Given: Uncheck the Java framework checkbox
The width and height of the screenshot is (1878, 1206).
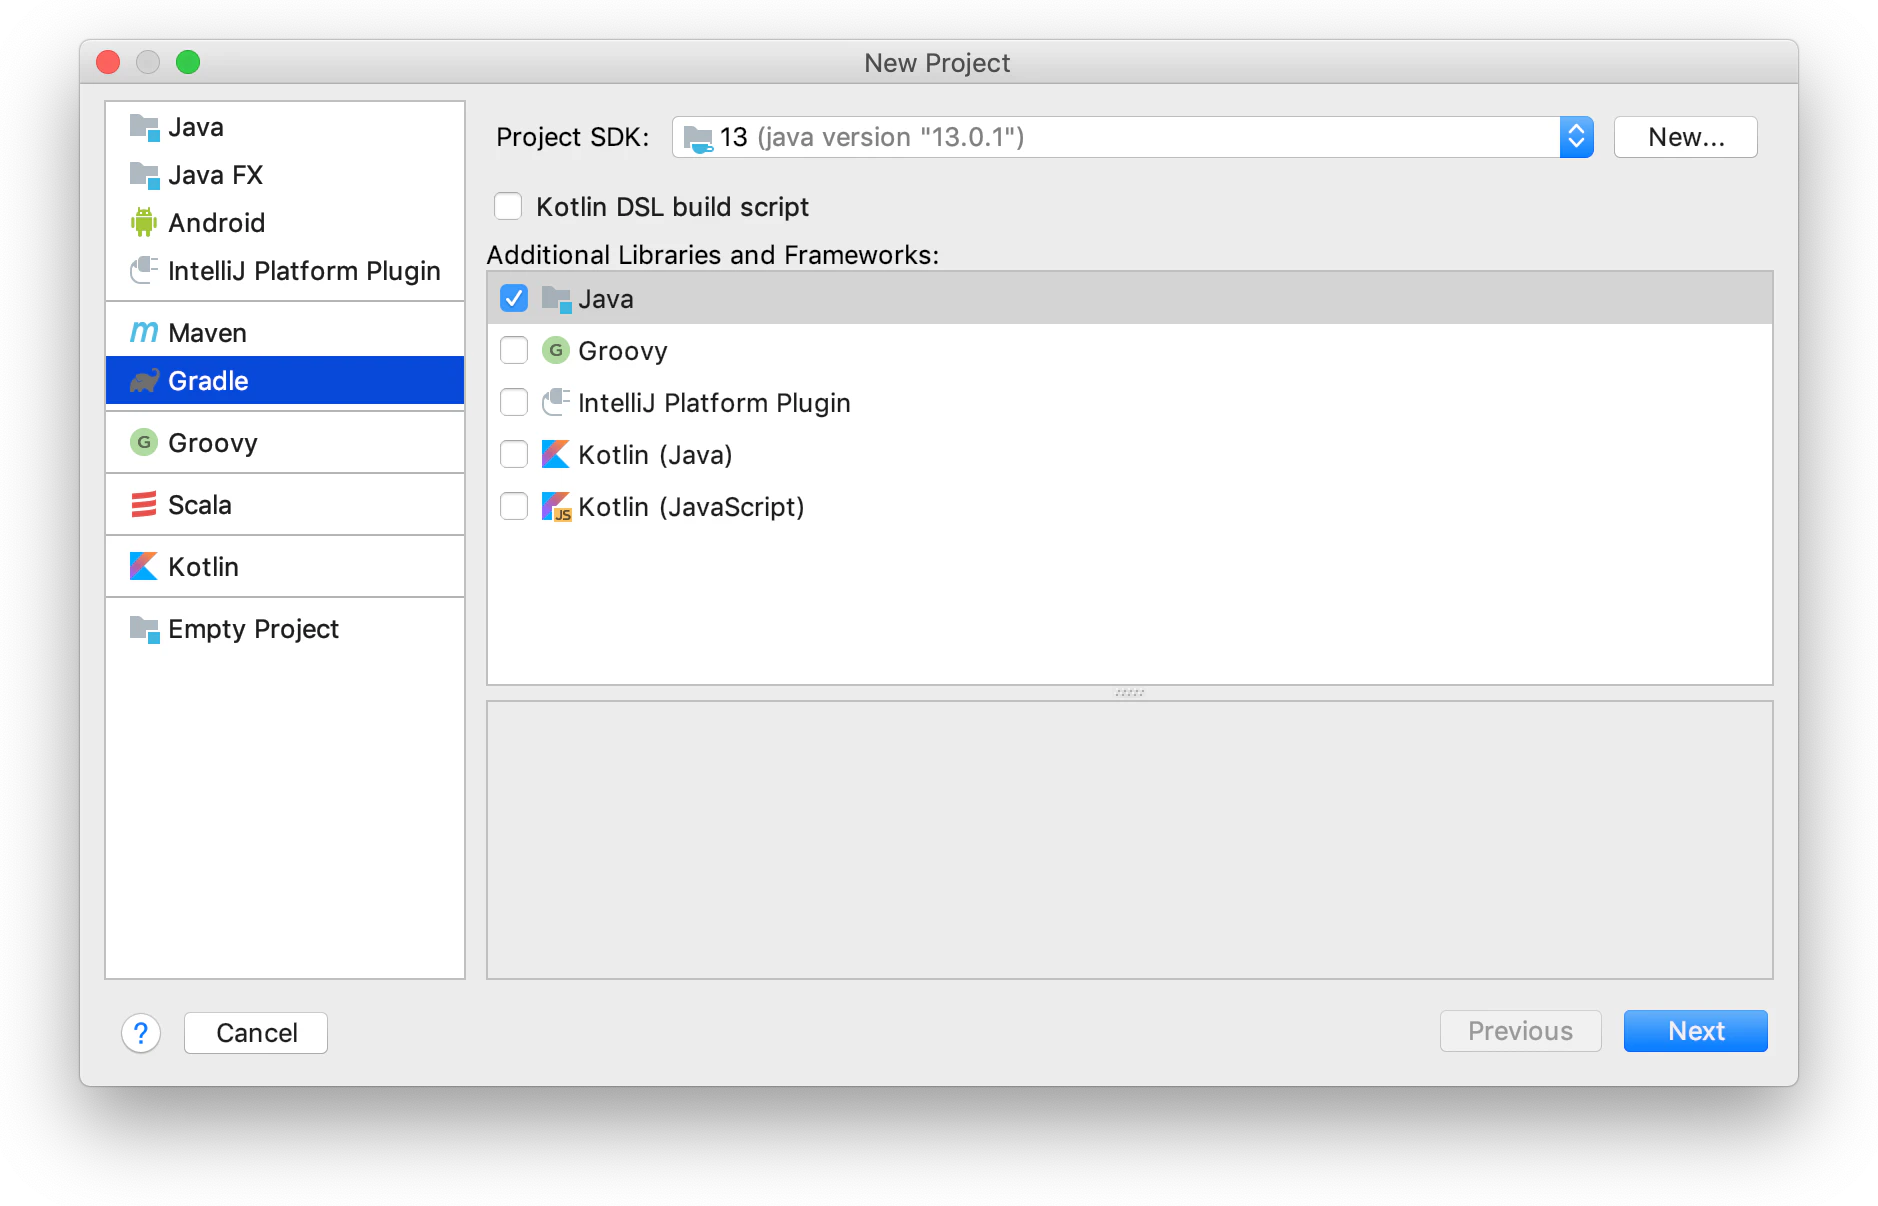Looking at the screenshot, I should [514, 298].
